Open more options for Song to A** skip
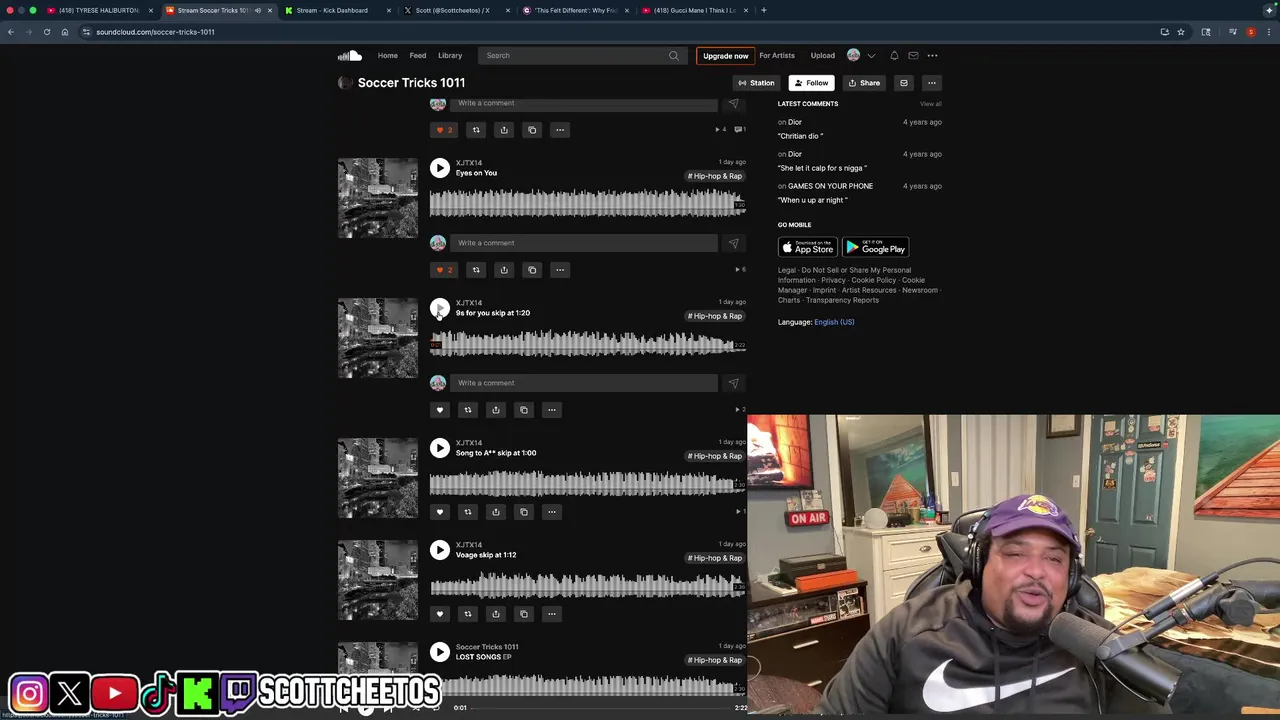 point(551,512)
